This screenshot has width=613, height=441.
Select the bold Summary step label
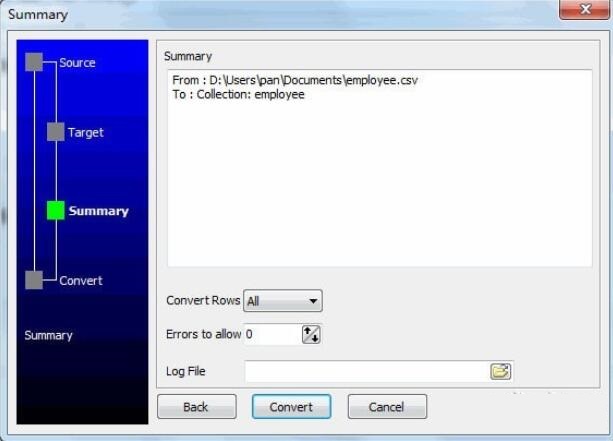(x=99, y=211)
